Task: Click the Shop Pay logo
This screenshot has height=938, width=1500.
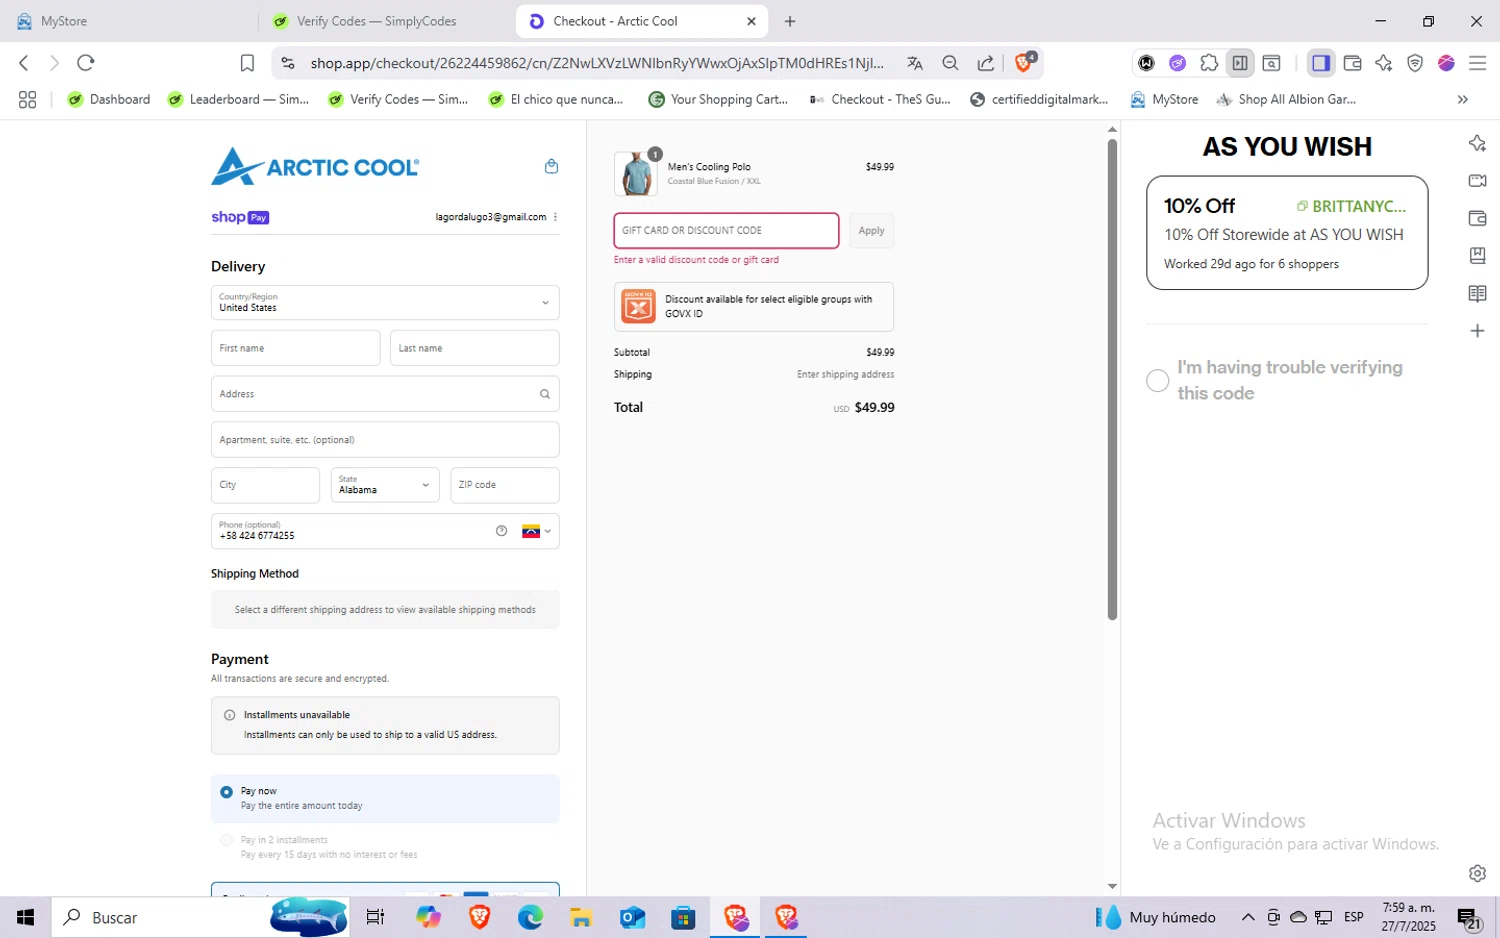Action: [240, 217]
